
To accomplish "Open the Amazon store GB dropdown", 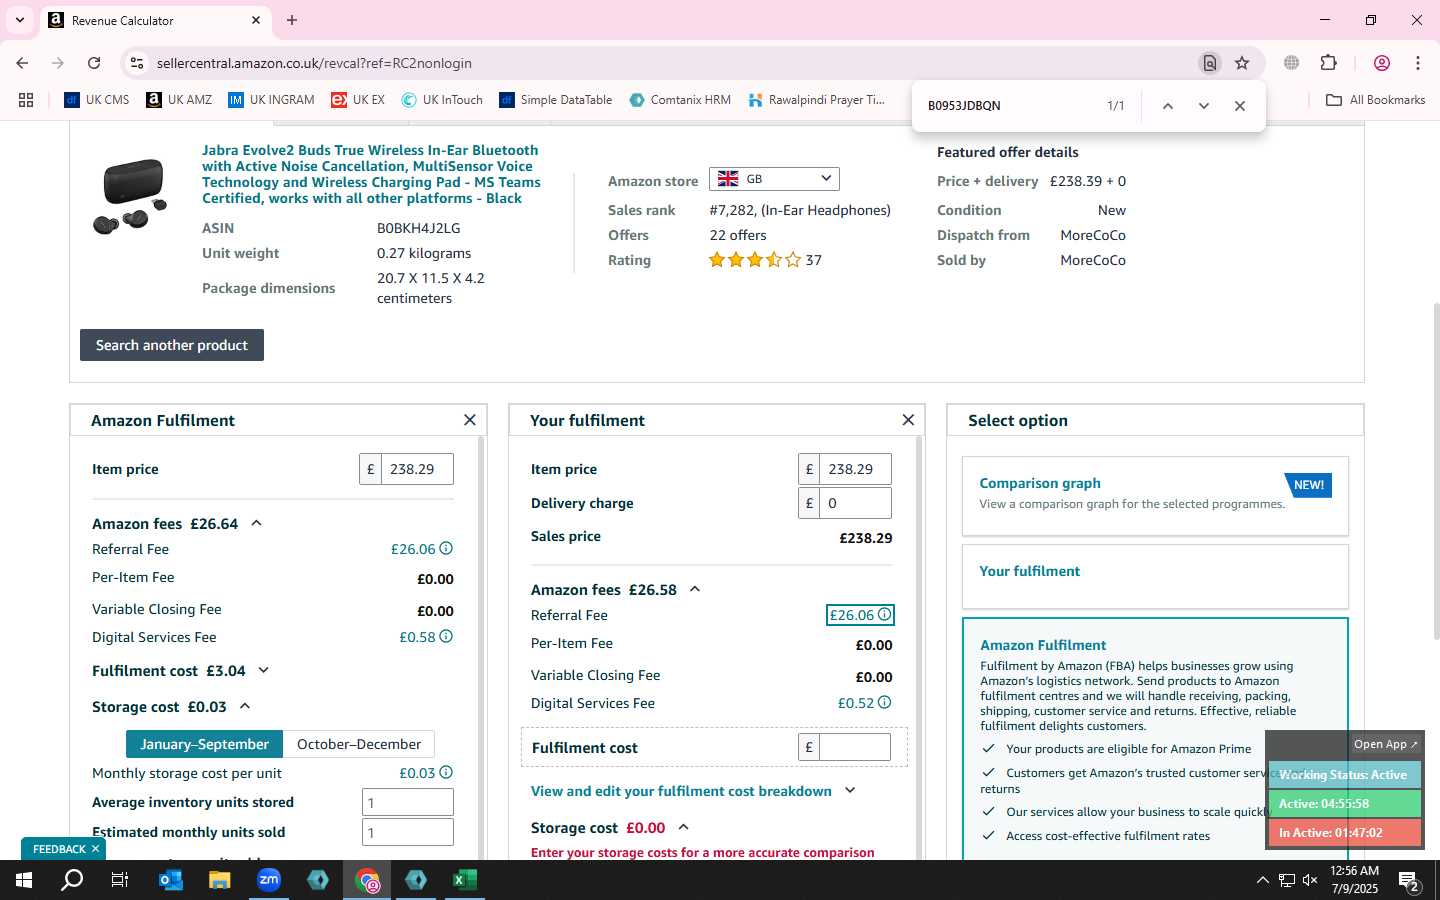I will click(774, 179).
